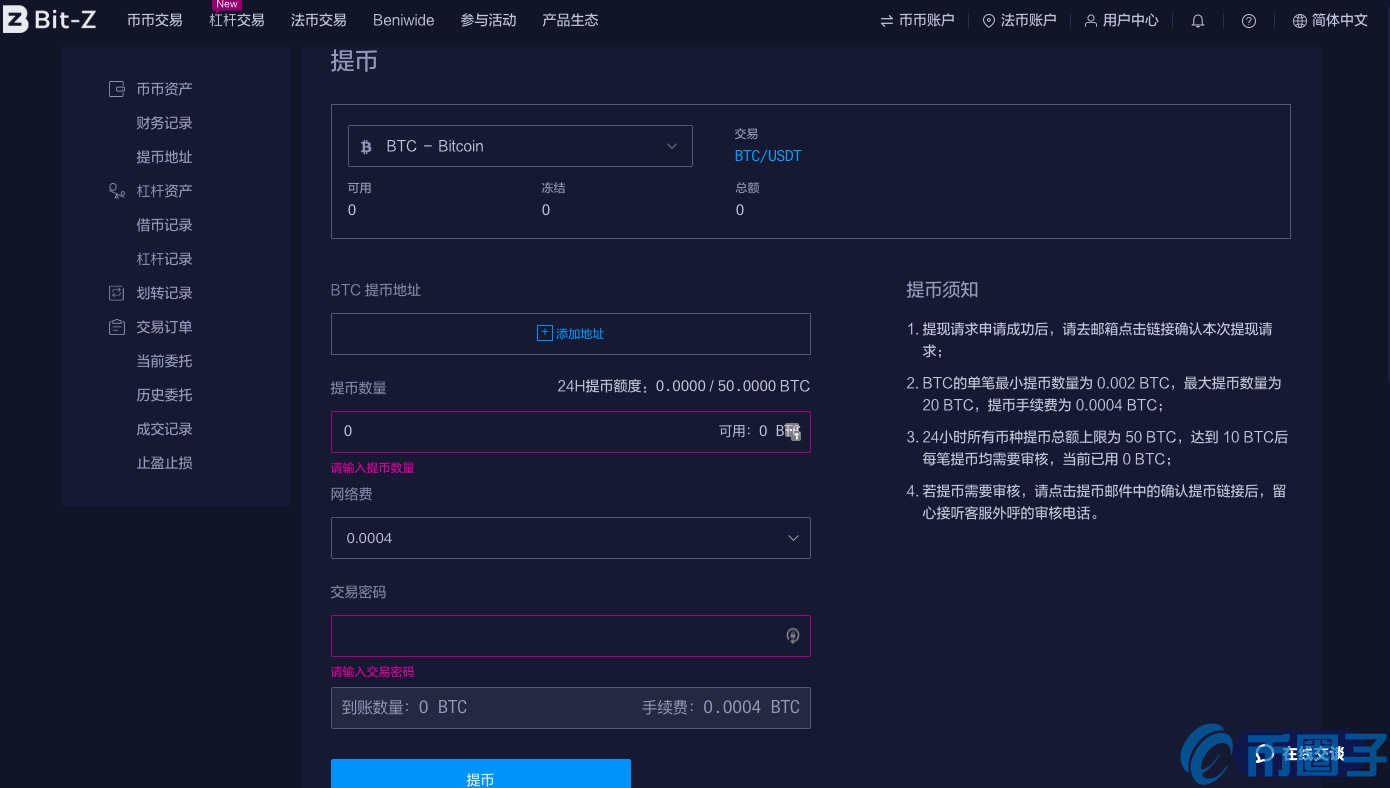The height and width of the screenshot is (788, 1390).
Task: Select 成交记录 in sidebar
Action: click(165, 429)
